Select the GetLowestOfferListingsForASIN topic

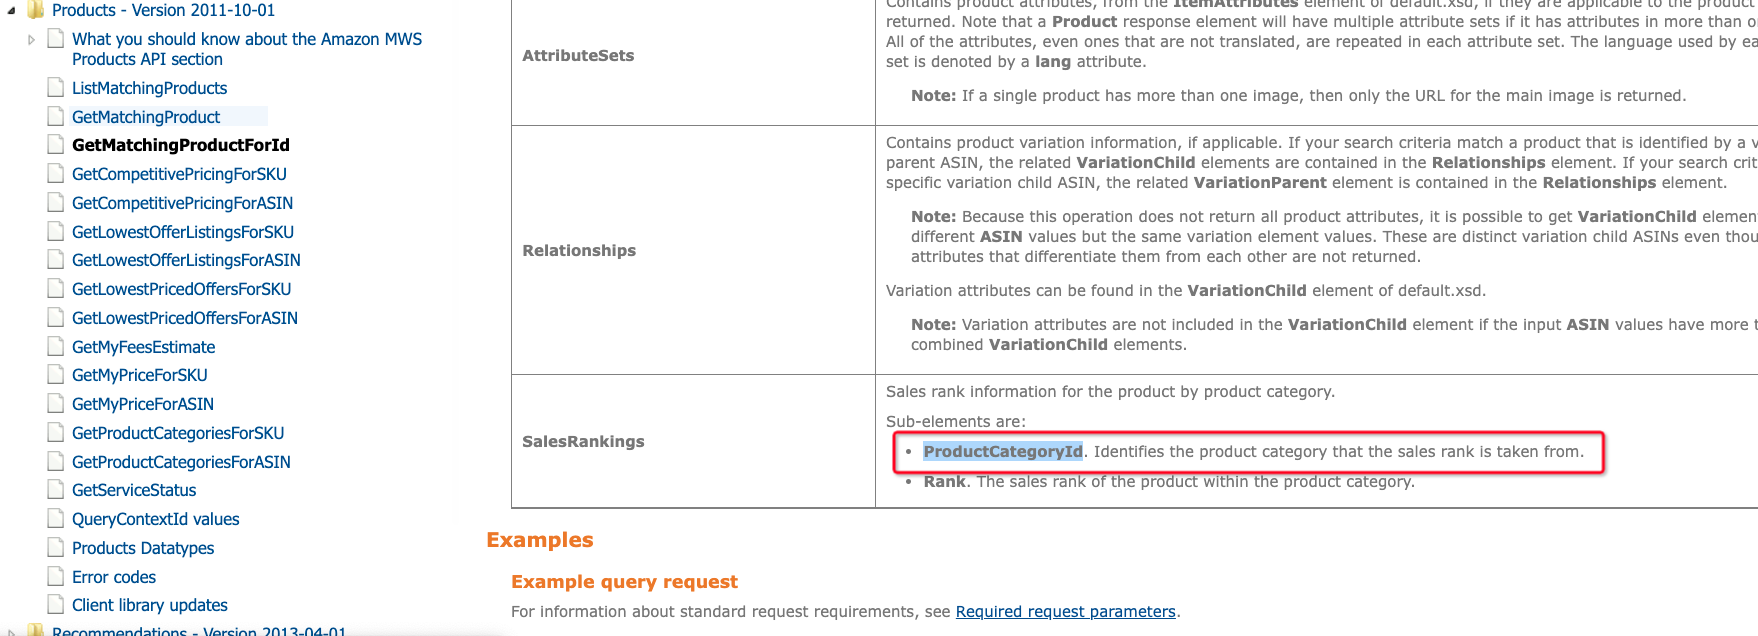tap(186, 260)
